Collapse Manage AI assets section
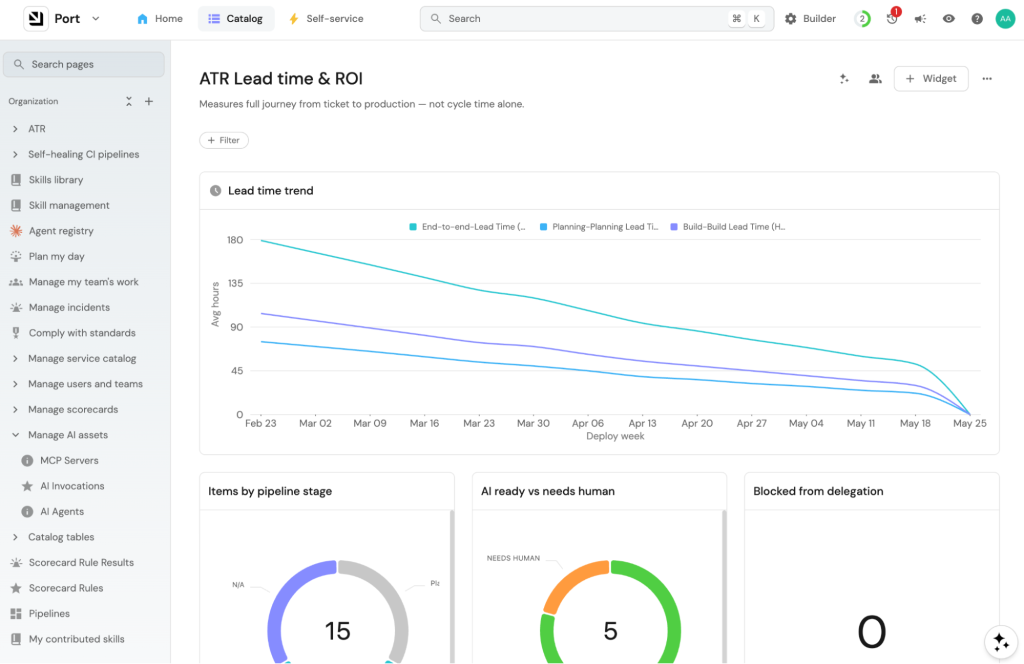Viewport: 1024px width, 664px height. pyautogui.click(x=15, y=435)
